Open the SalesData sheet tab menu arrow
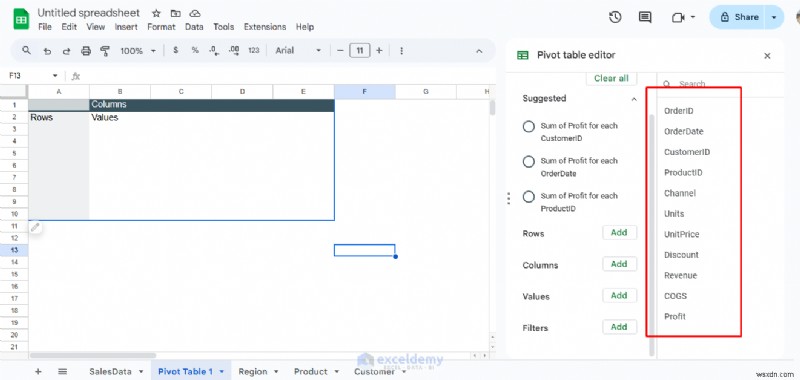 [x=141, y=372]
